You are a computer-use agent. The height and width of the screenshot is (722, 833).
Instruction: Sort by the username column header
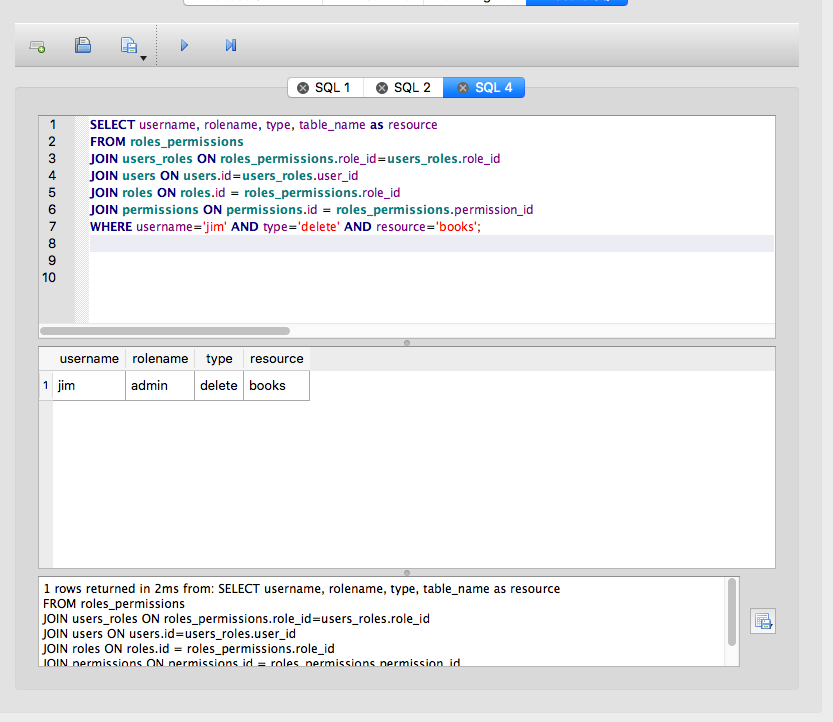click(89, 359)
